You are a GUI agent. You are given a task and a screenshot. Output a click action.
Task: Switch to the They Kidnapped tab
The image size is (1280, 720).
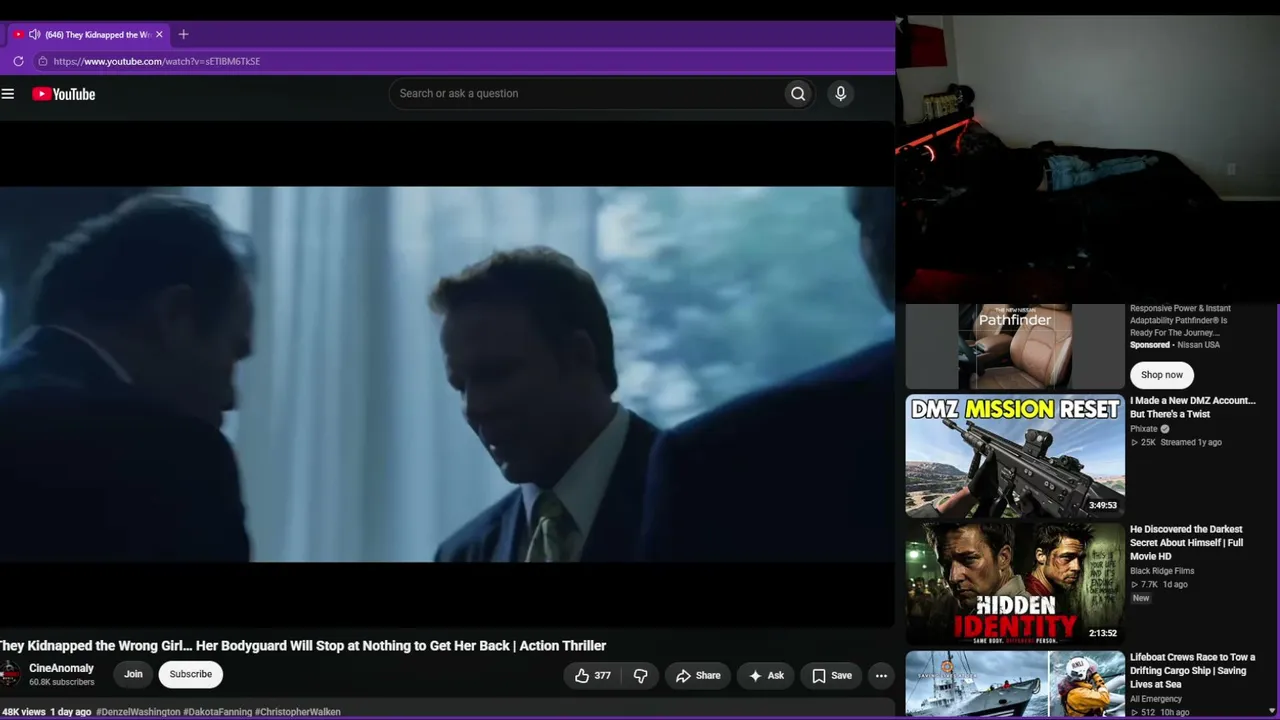coord(90,34)
